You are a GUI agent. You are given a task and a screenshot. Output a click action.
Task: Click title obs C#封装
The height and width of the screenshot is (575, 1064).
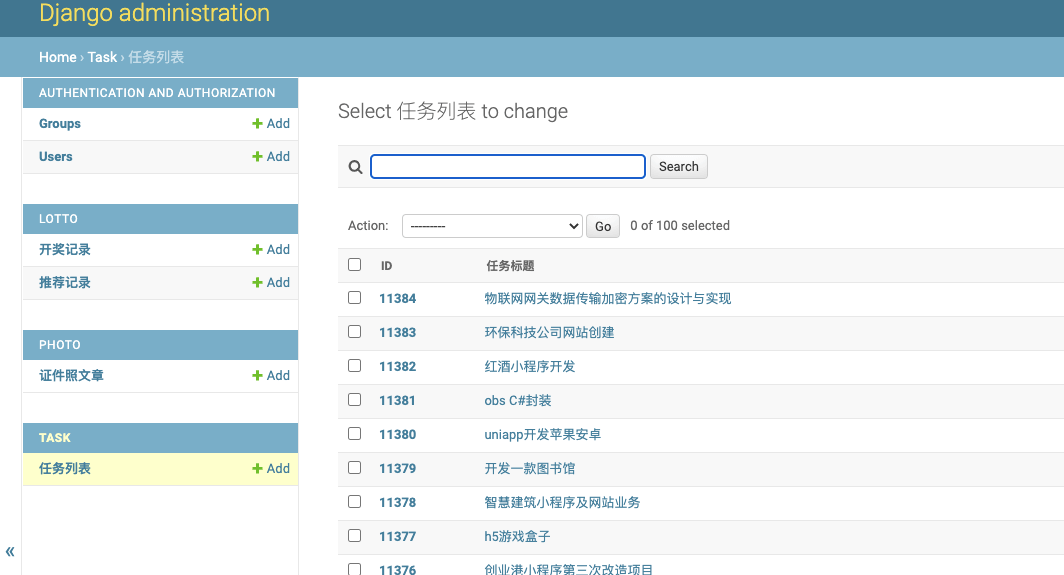(x=518, y=401)
